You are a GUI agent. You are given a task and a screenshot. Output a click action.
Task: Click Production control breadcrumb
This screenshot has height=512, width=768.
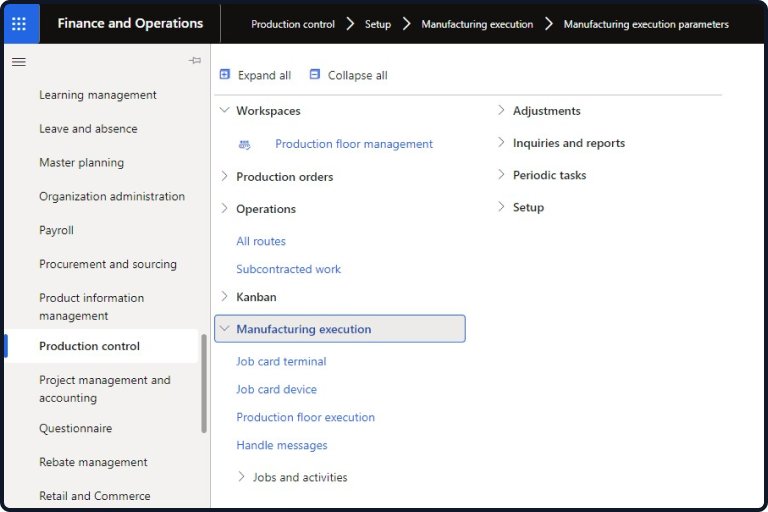click(293, 24)
